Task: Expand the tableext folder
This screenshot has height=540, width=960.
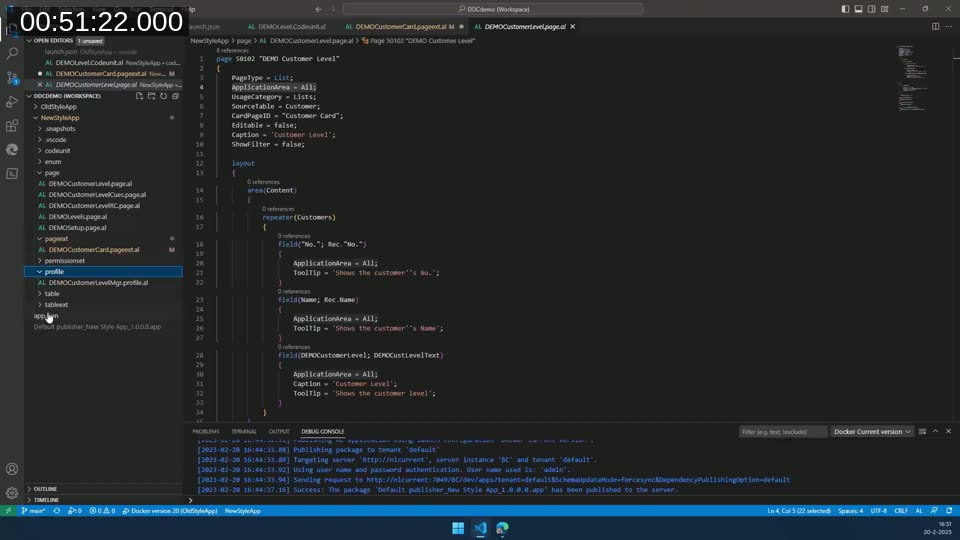Action: coord(56,305)
